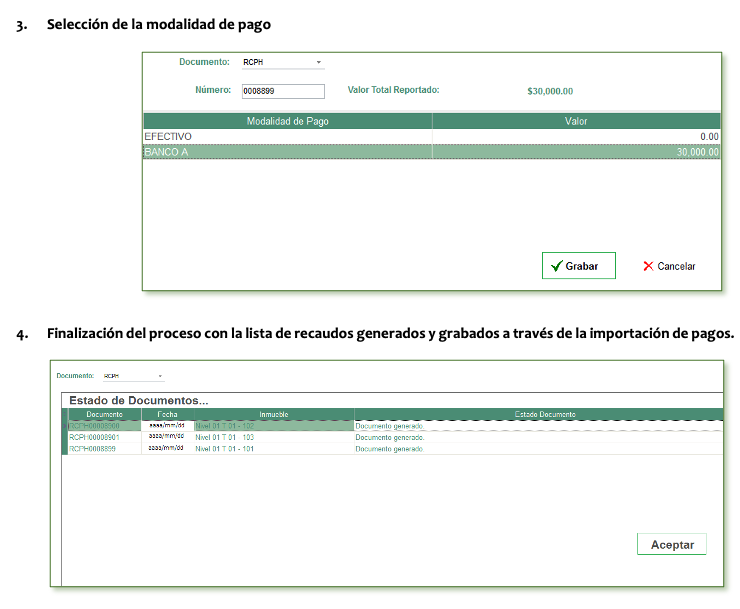
Task: Click the Documento column header in status table
Action: pos(104,414)
